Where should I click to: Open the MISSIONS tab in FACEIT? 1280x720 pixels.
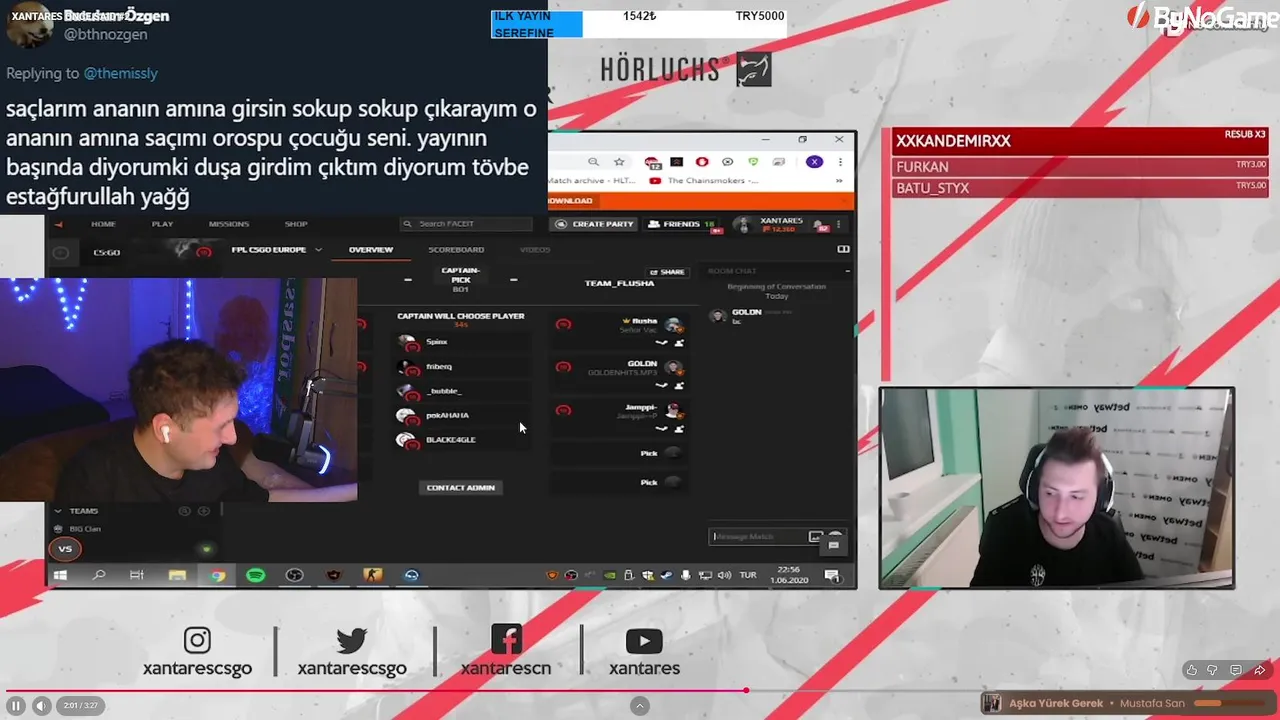click(229, 224)
